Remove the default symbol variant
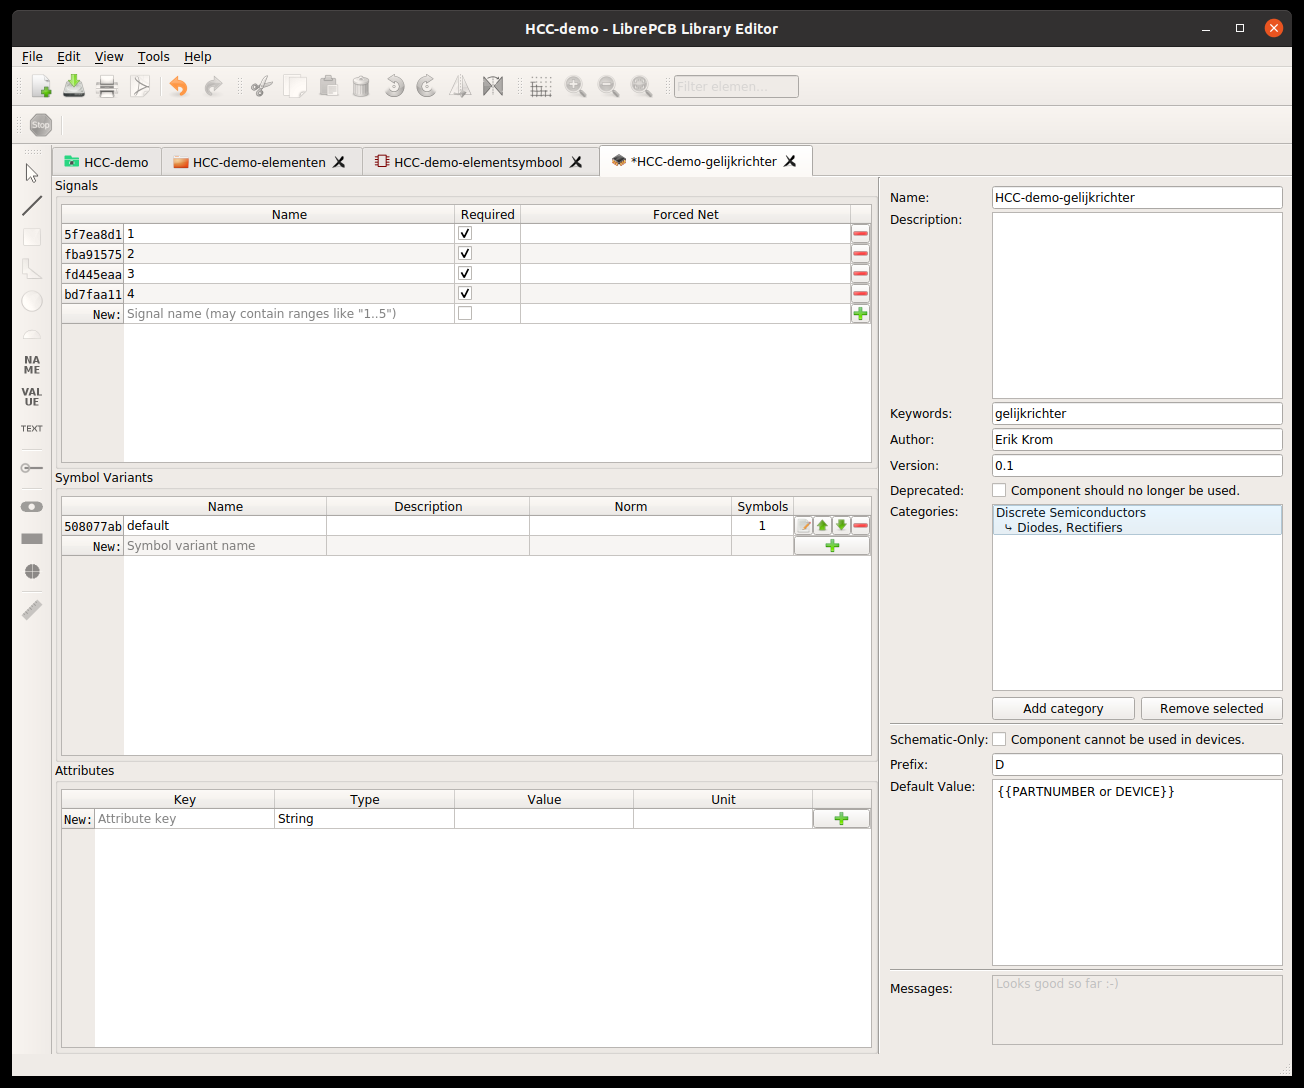Image resolution: width=1304 pixels, height=1088 pixels. [x=860, y=526]
